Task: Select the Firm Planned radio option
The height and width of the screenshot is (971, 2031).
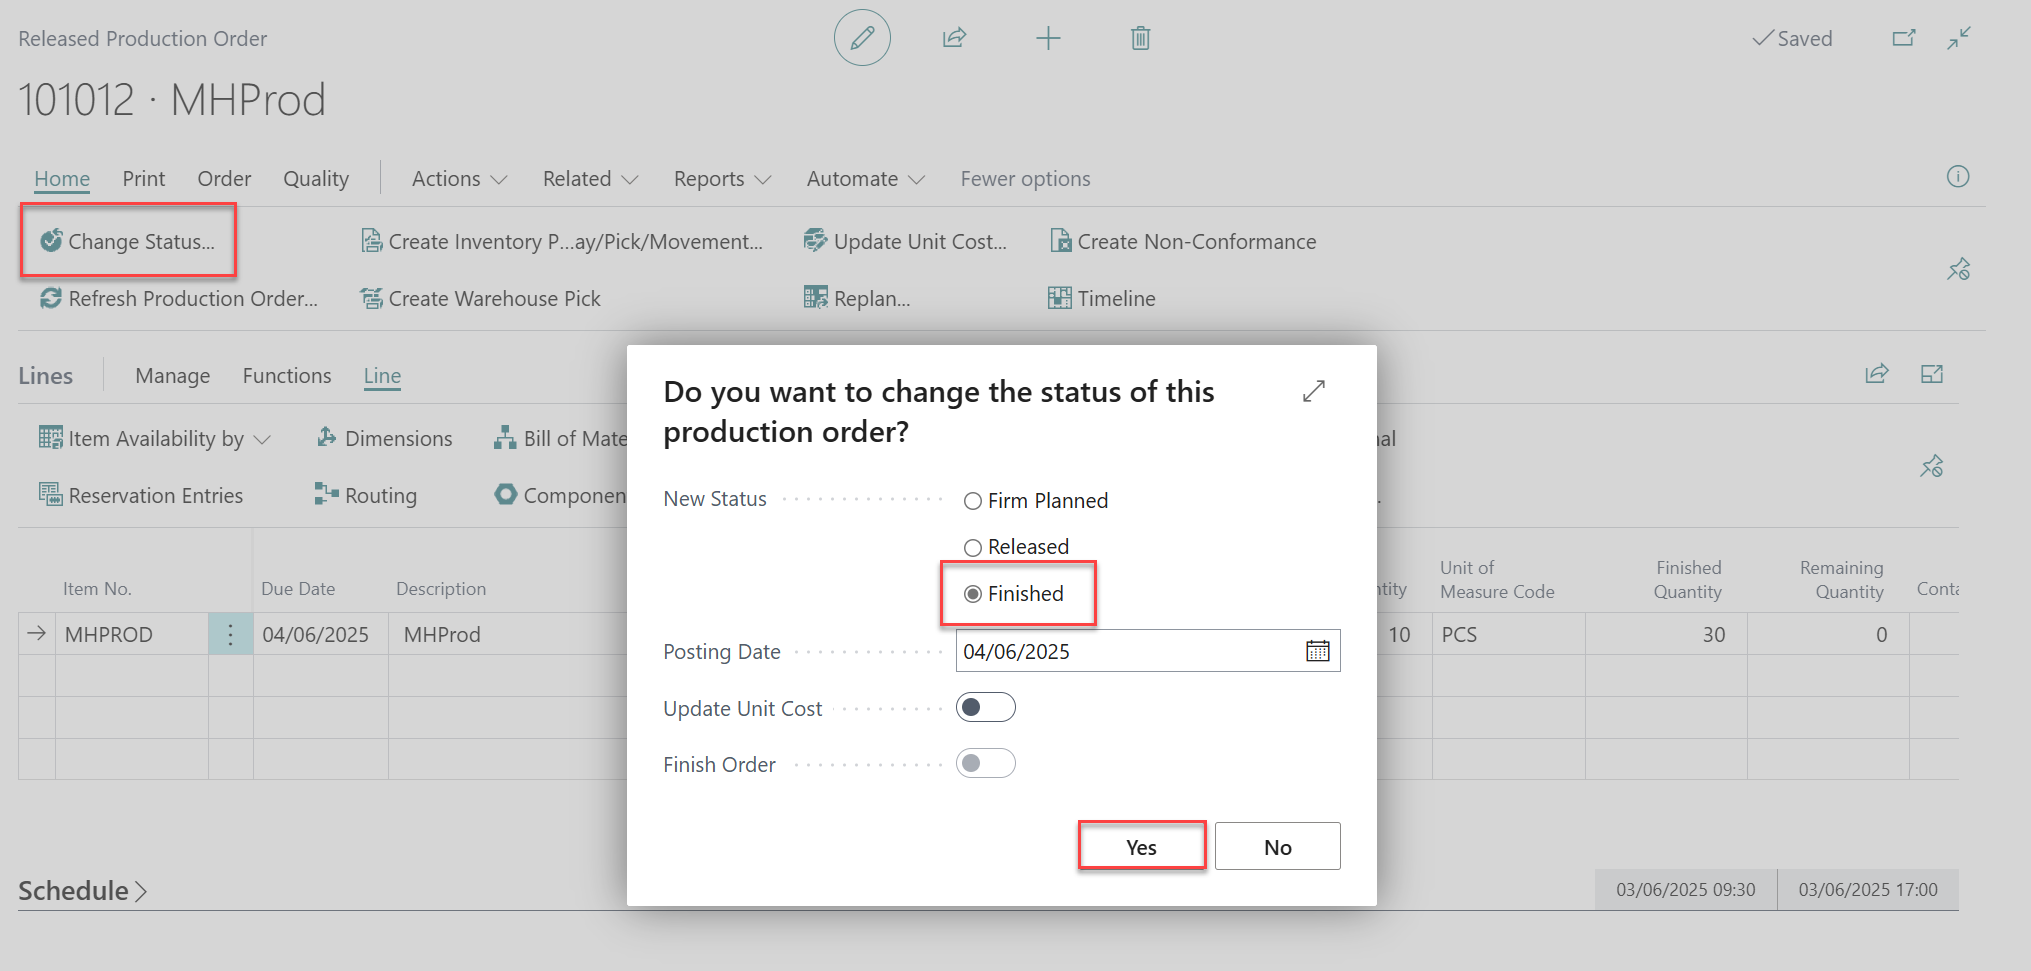Action: click(972, 501)
